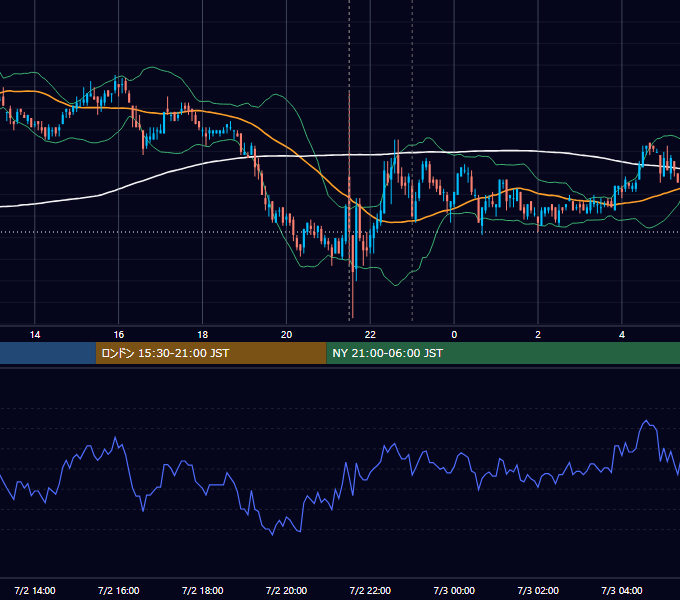Click the 16 hour label on time axis

pyautogui.click(x=118, y=335)
